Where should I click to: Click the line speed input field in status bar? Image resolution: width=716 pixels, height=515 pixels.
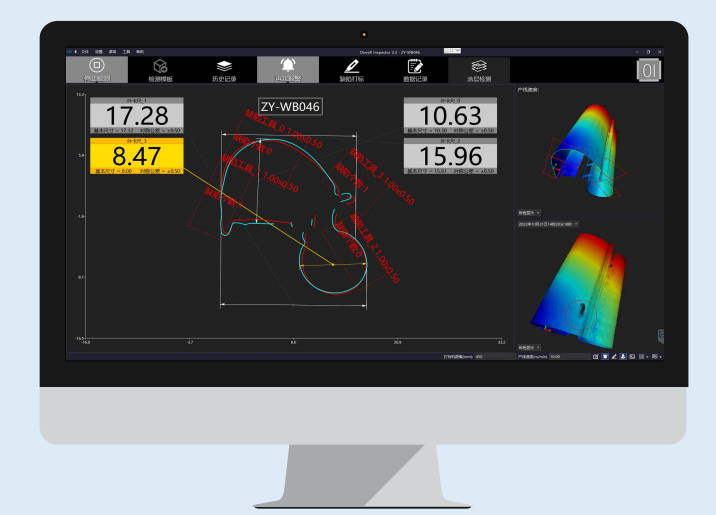(569, 357)
